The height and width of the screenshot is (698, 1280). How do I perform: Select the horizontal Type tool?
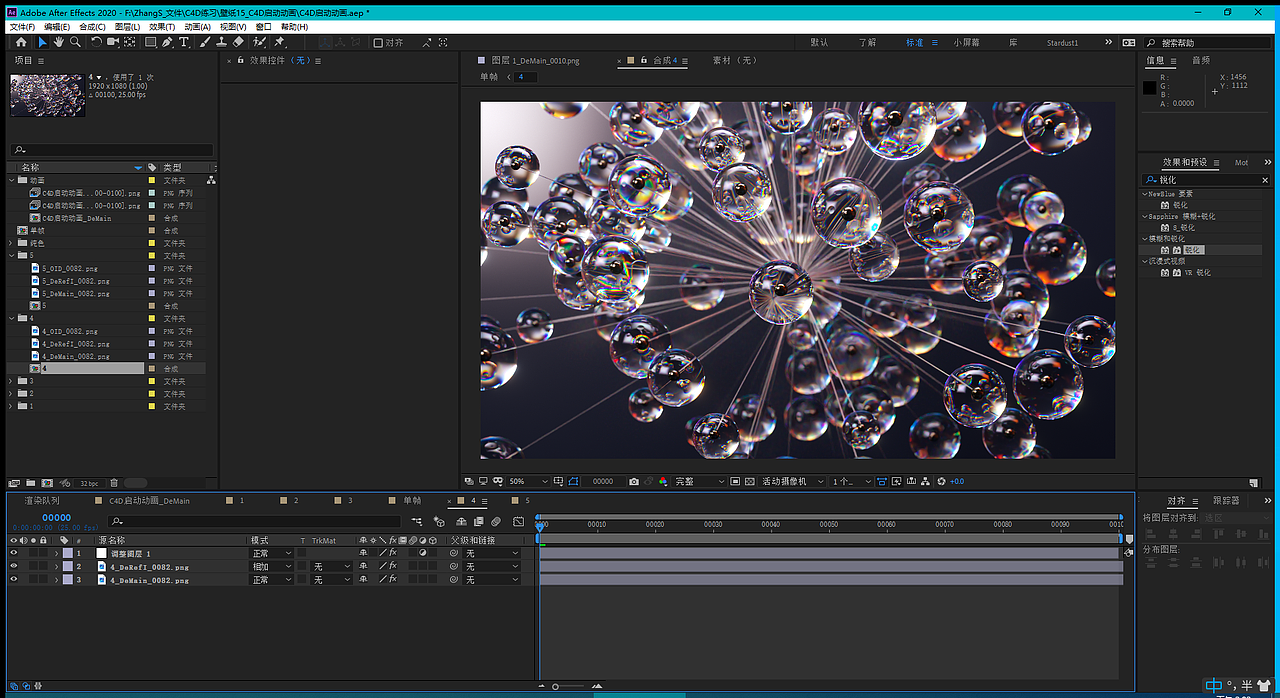[184, 43]
